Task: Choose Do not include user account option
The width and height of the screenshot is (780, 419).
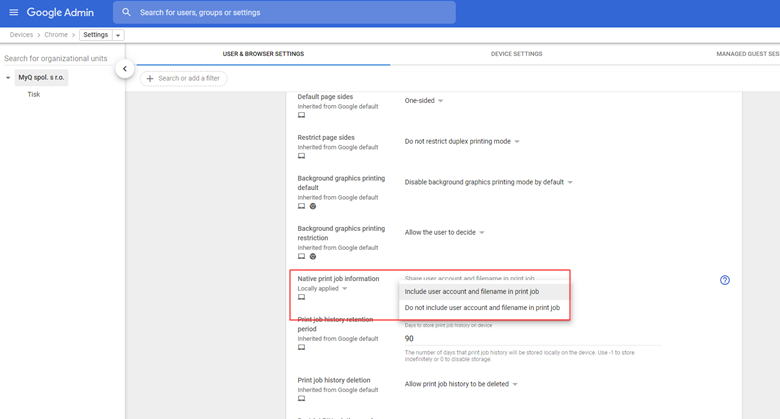Action: pos(481,308)
